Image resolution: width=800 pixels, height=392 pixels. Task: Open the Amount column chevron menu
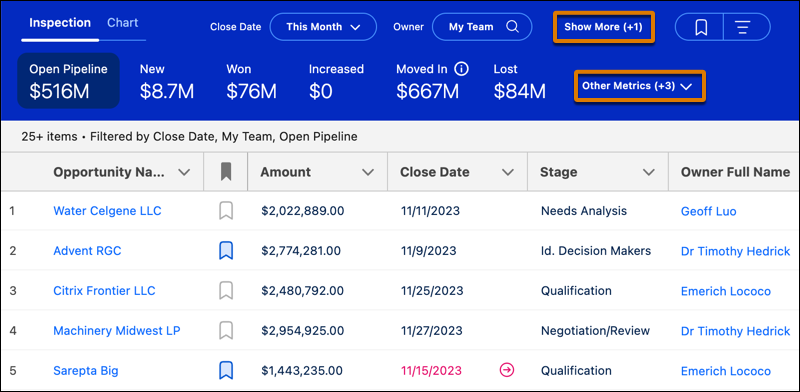tap(368, 173)
